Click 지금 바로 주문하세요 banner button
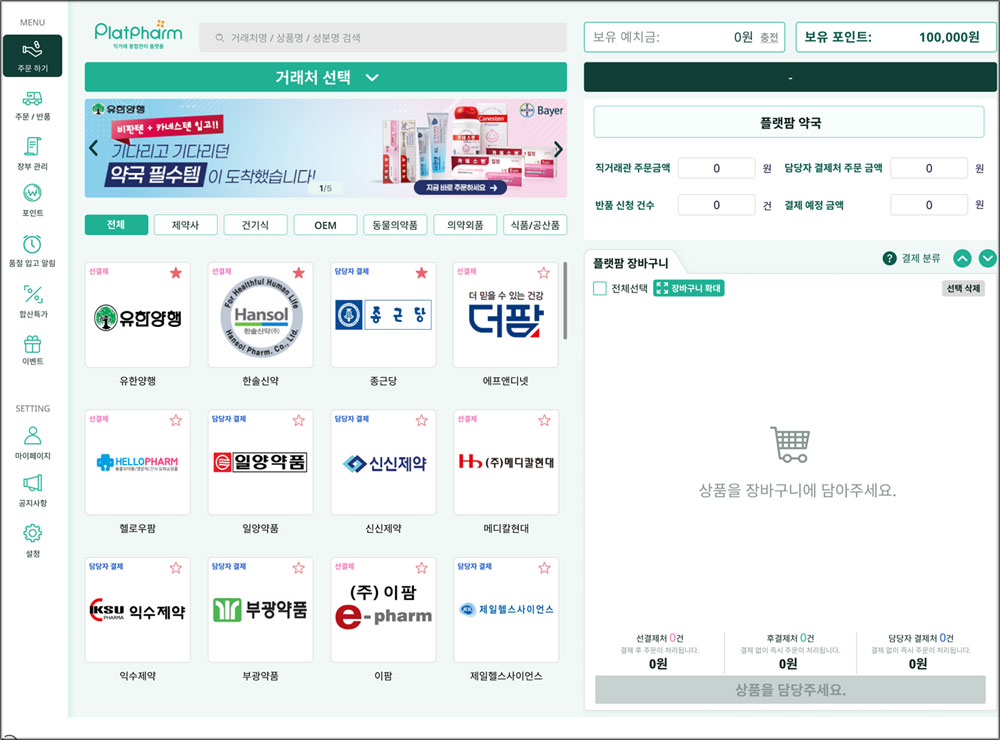This screenshot has width=1000, height=740. pos(460,188)
